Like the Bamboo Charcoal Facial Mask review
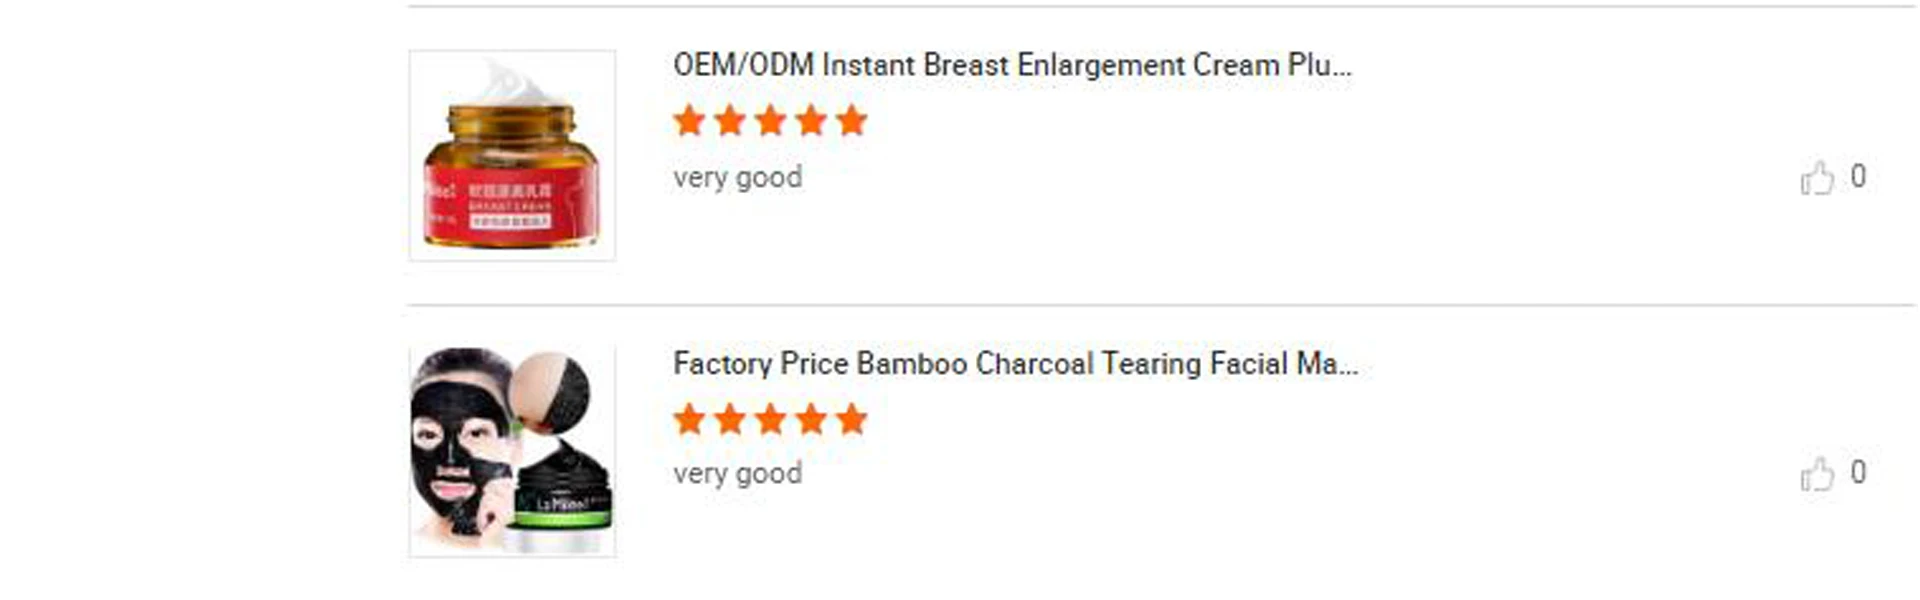The image size is (1920, 600). pyautogui.click(x=1817, y=474)
